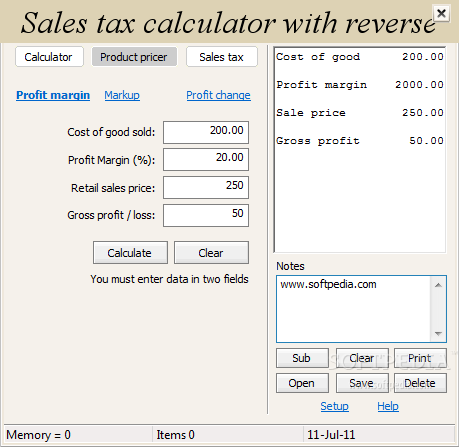This screenshot has height=447, width=459.
Task: Click the 'Items 0' status entry
Action: 176,435
